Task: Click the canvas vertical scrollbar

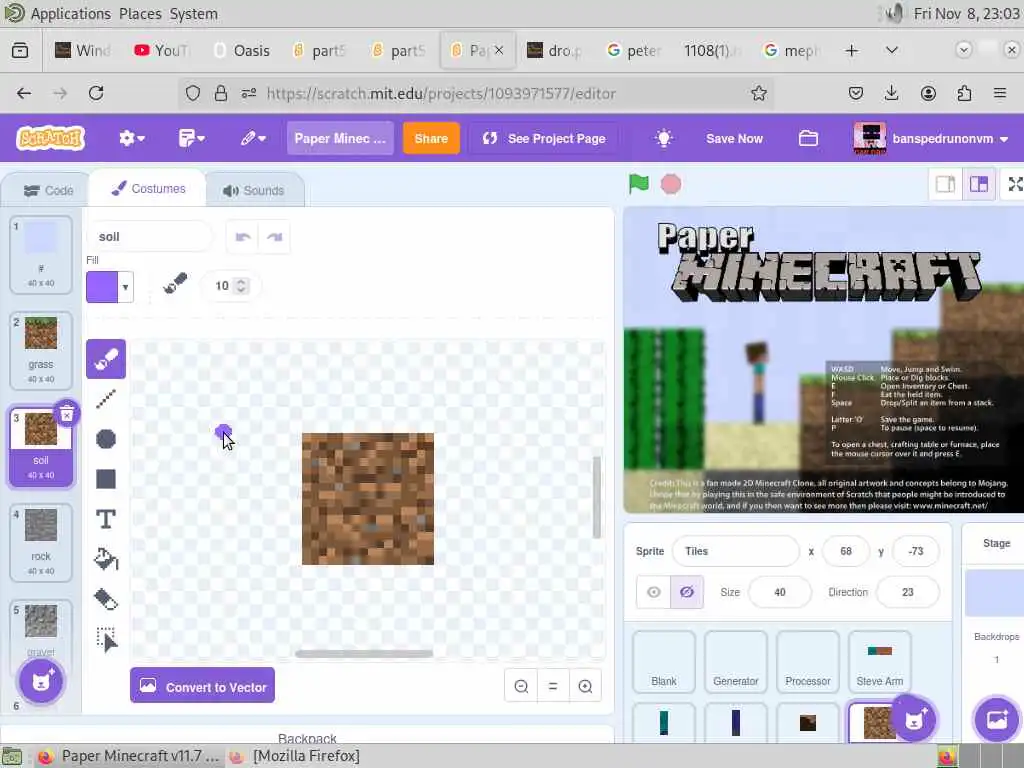Action: point(596,497)
